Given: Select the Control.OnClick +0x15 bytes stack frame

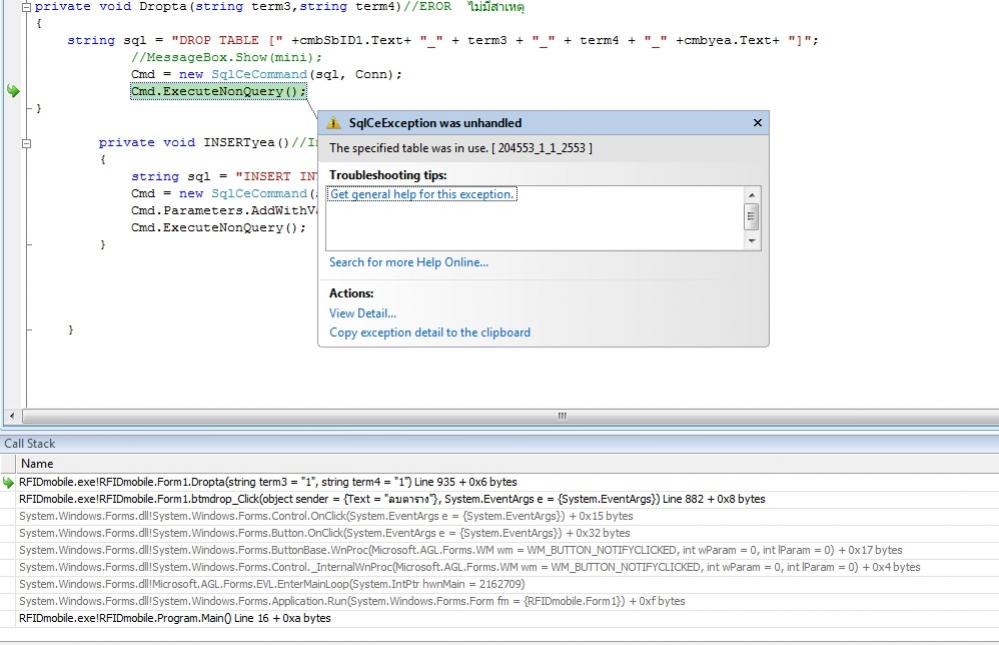Looking at the screenshot, I should coord(326,516).
